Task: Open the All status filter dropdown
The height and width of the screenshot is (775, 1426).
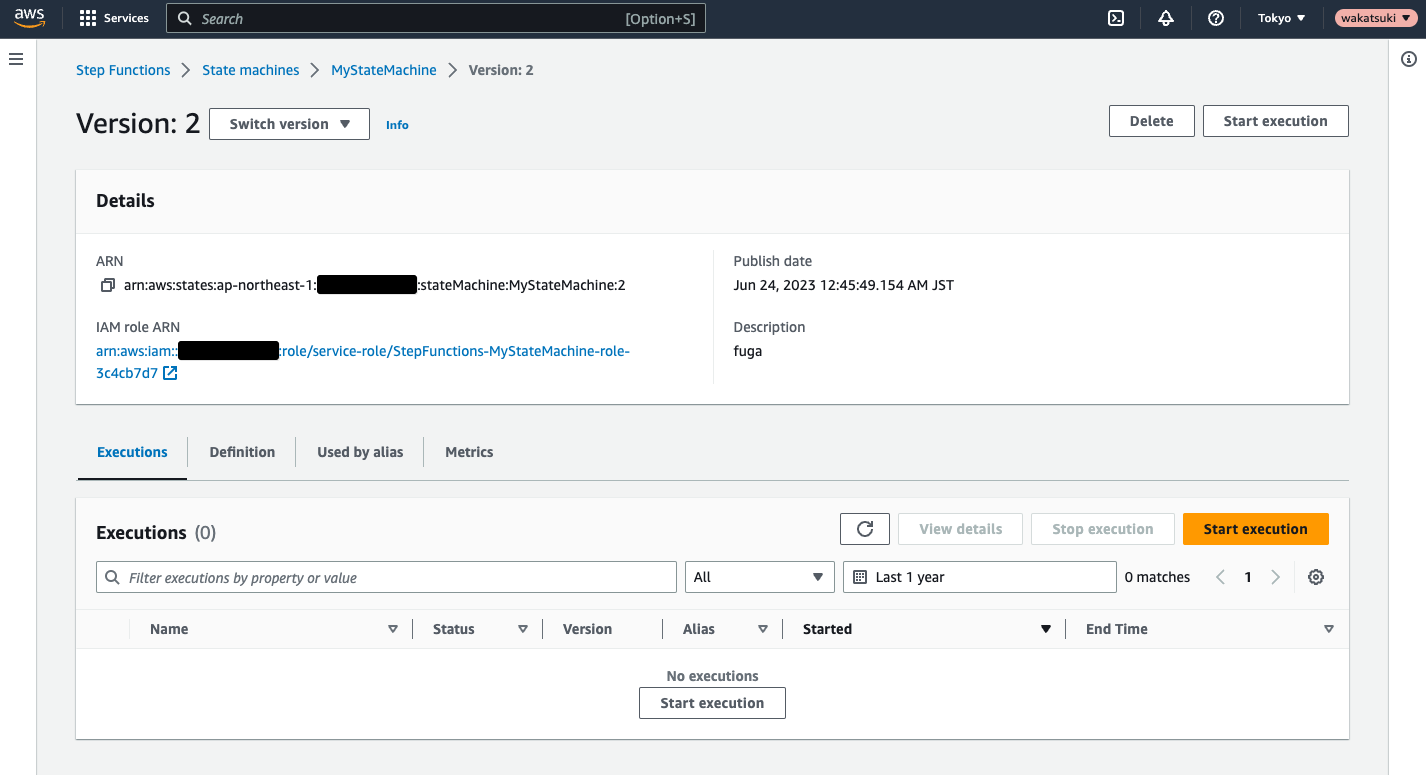Action: click(x=759, y=577)
